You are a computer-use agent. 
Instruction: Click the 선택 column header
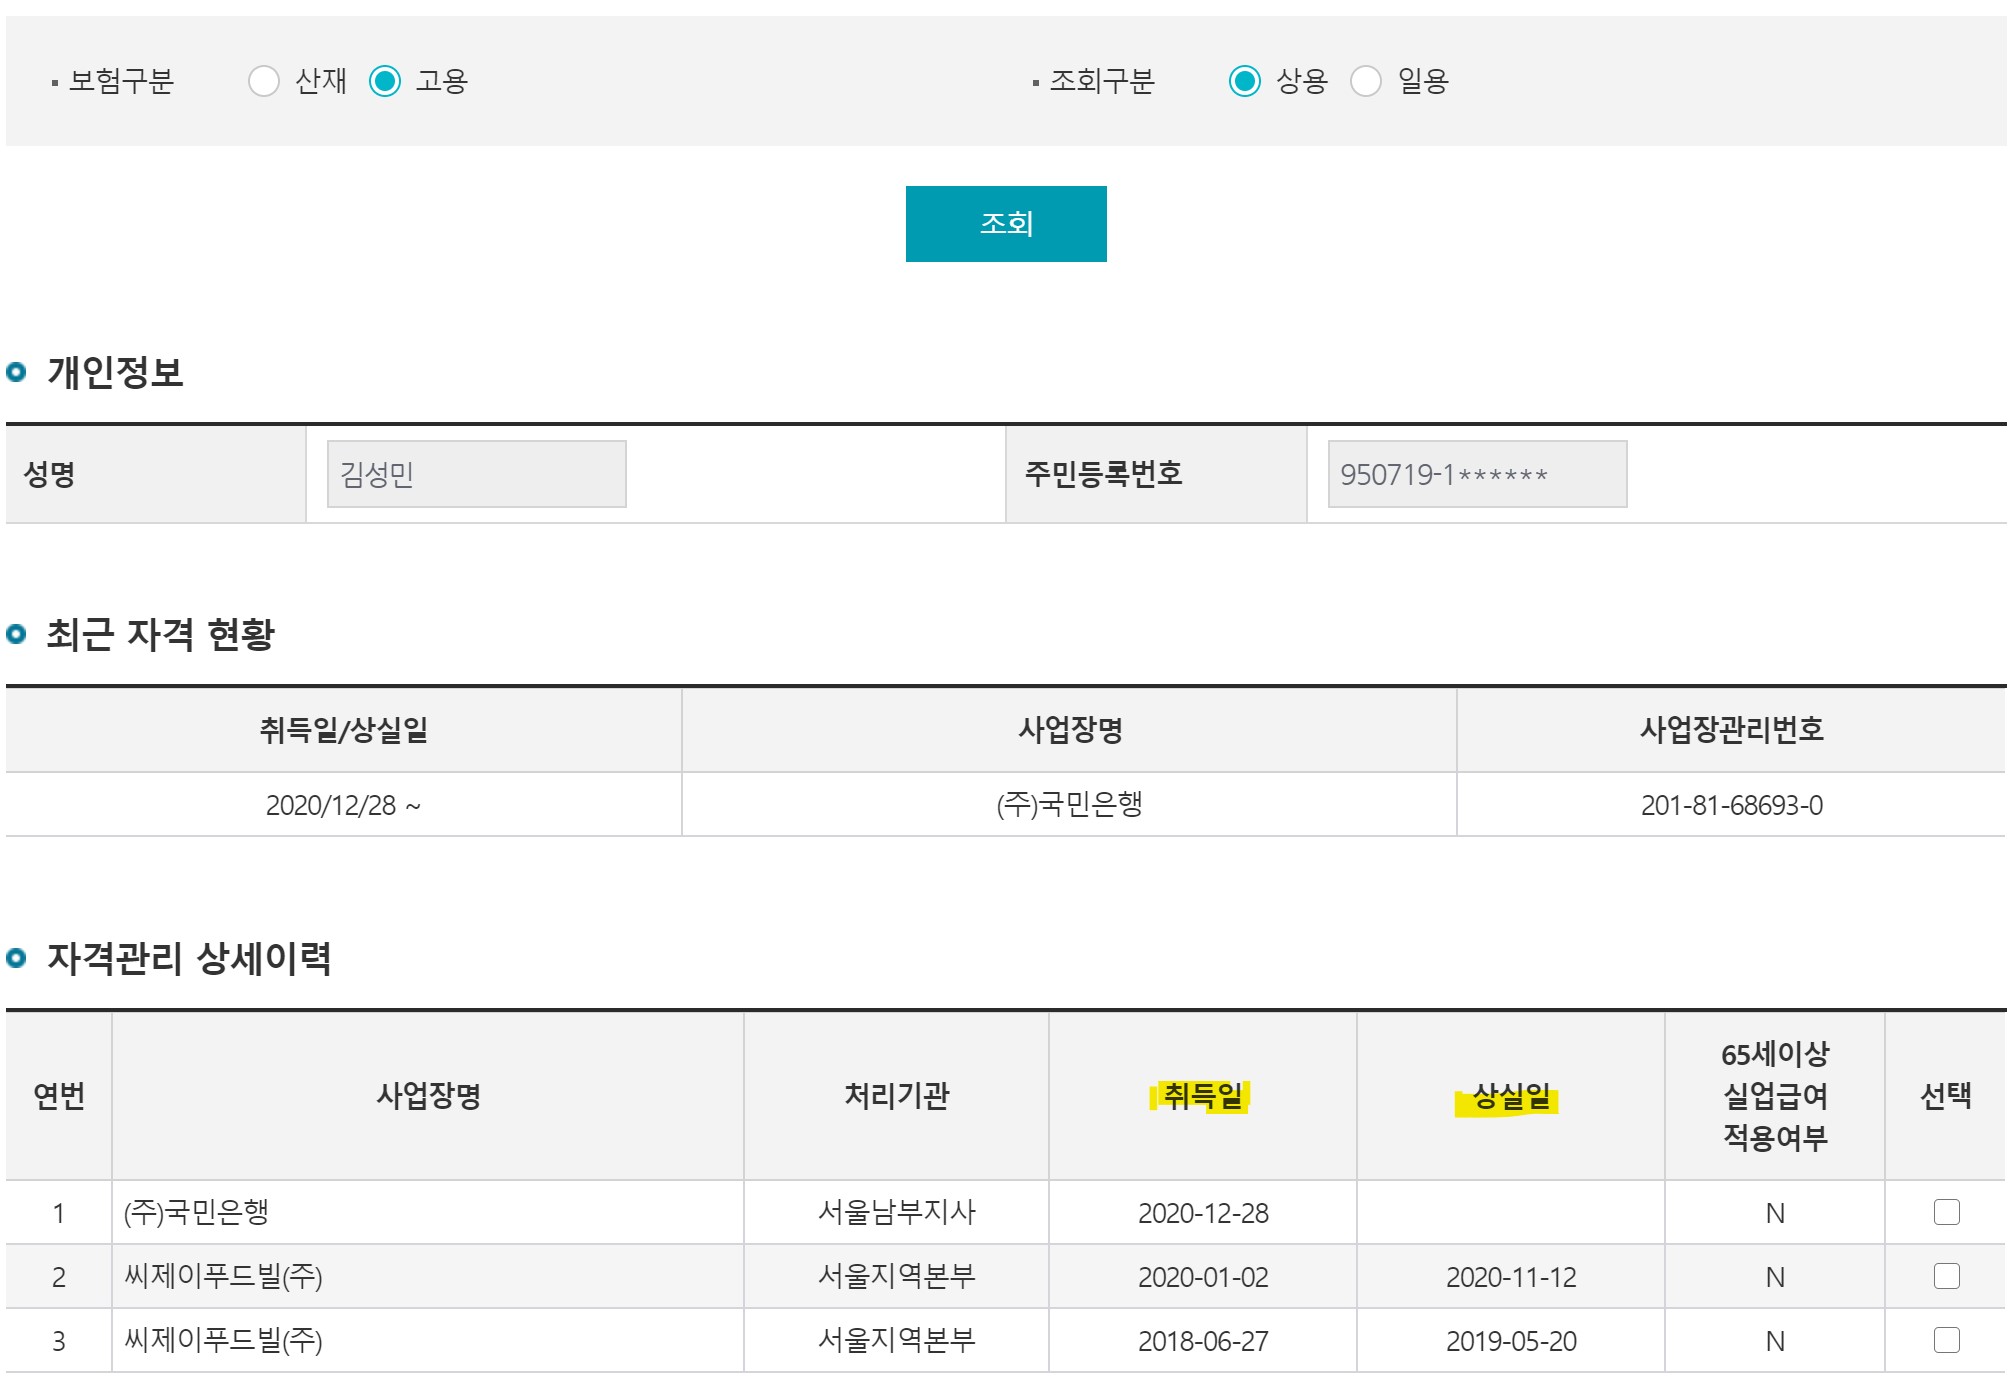[x=1945, y=1096]
